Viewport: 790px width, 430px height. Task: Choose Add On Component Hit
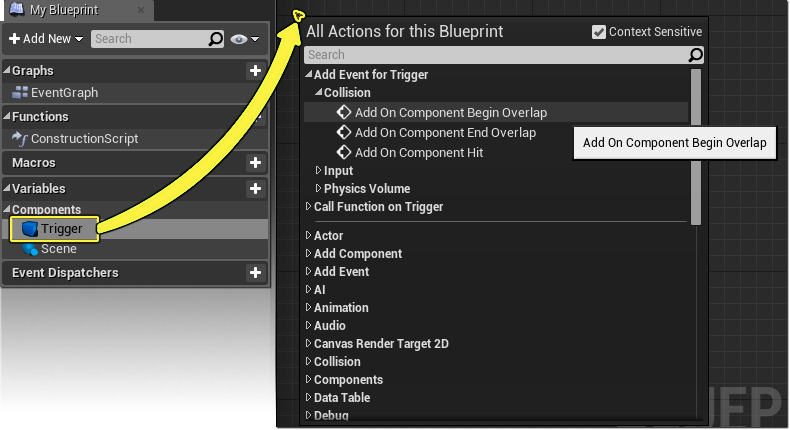[x=418, y=153]
